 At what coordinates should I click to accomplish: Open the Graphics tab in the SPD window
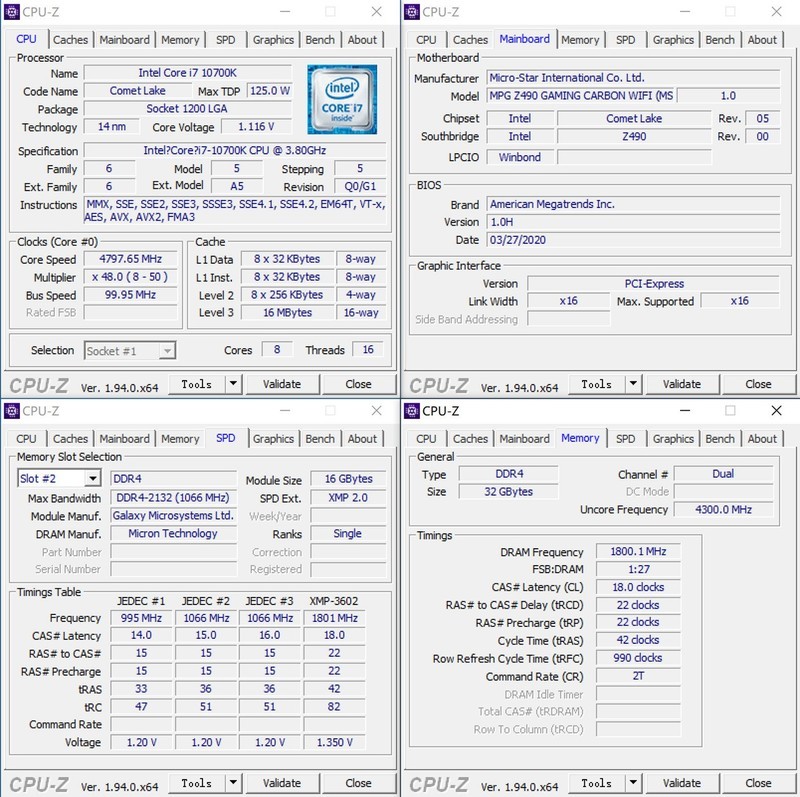pyautogui.click(x=273, y=438)
